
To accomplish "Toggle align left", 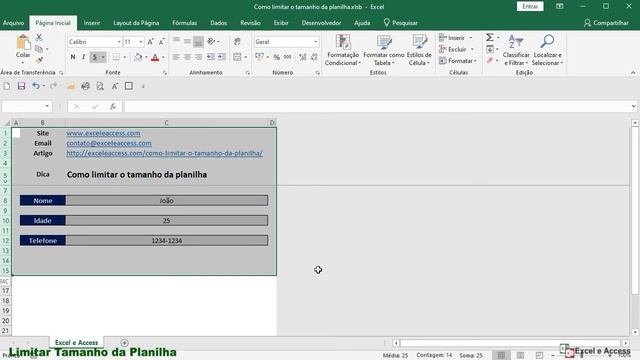I will coord(176,57).
